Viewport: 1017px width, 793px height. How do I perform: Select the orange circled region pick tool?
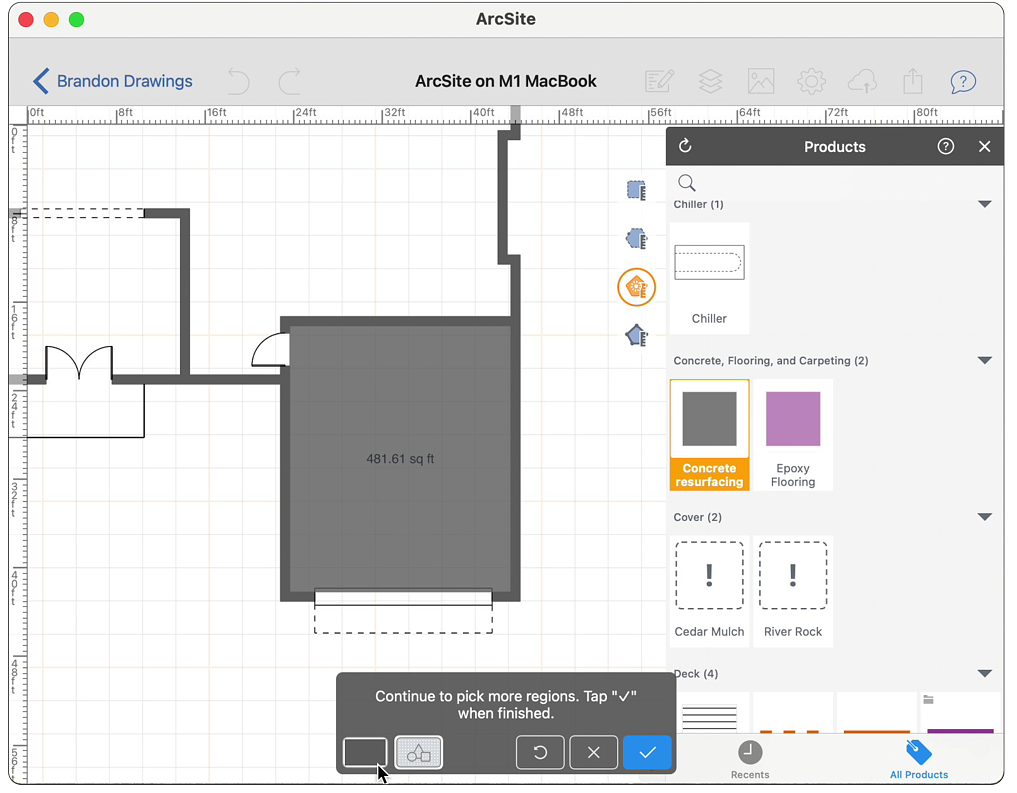pos(636,287)
